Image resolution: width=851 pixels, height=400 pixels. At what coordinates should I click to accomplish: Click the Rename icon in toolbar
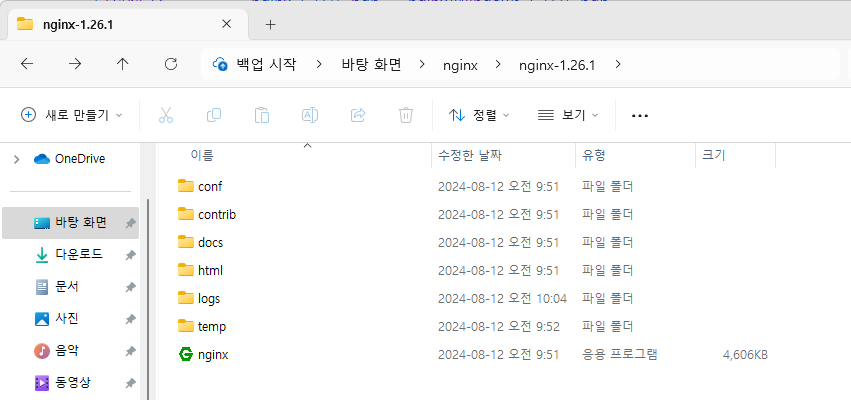coord(310,115)
